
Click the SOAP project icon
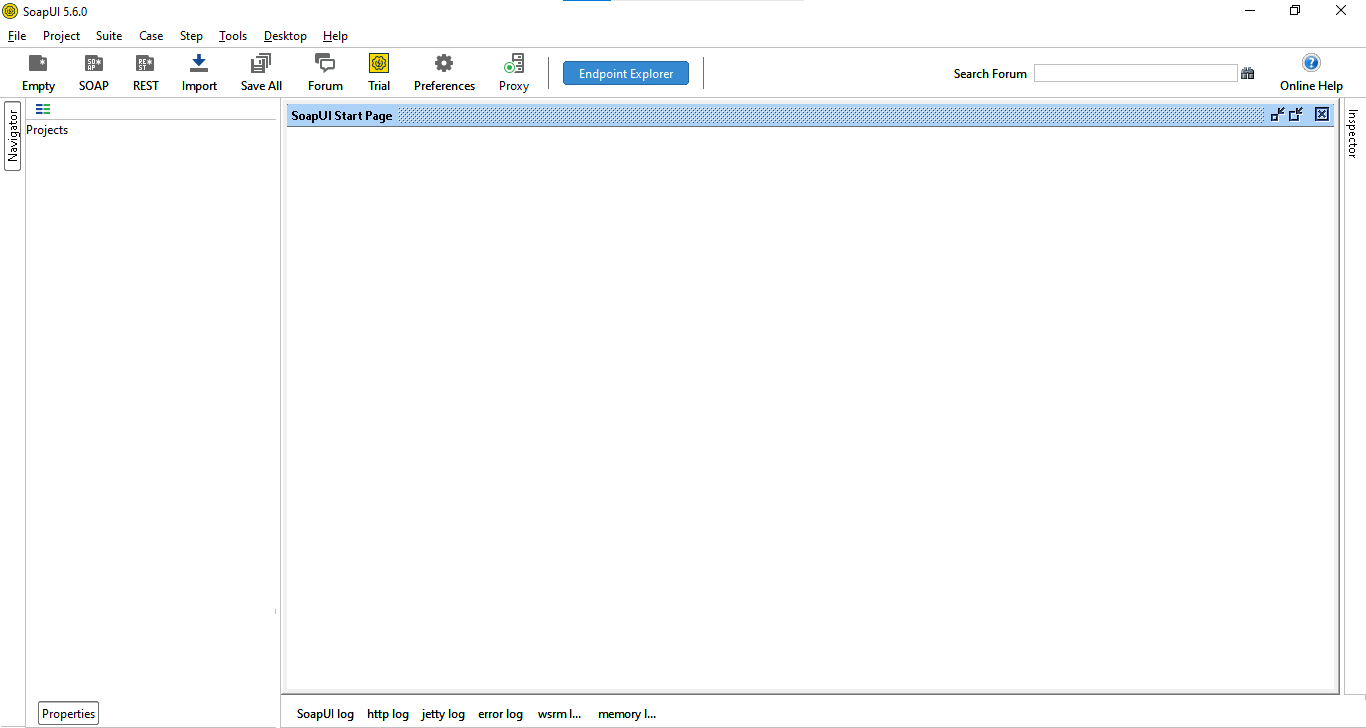94,64
